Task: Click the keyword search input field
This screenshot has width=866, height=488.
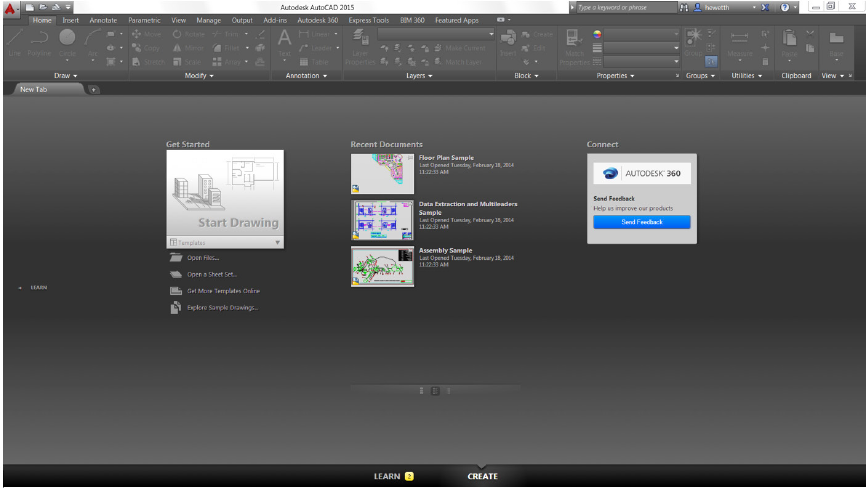Action: (x=625, y=7)
